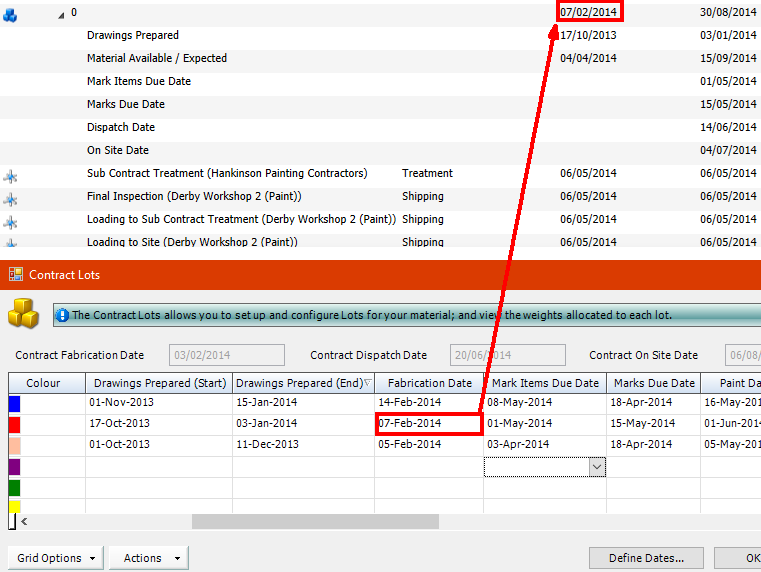761x572 pixels.
Task: Select the purple colour swatch row
Action: point(14,467)
